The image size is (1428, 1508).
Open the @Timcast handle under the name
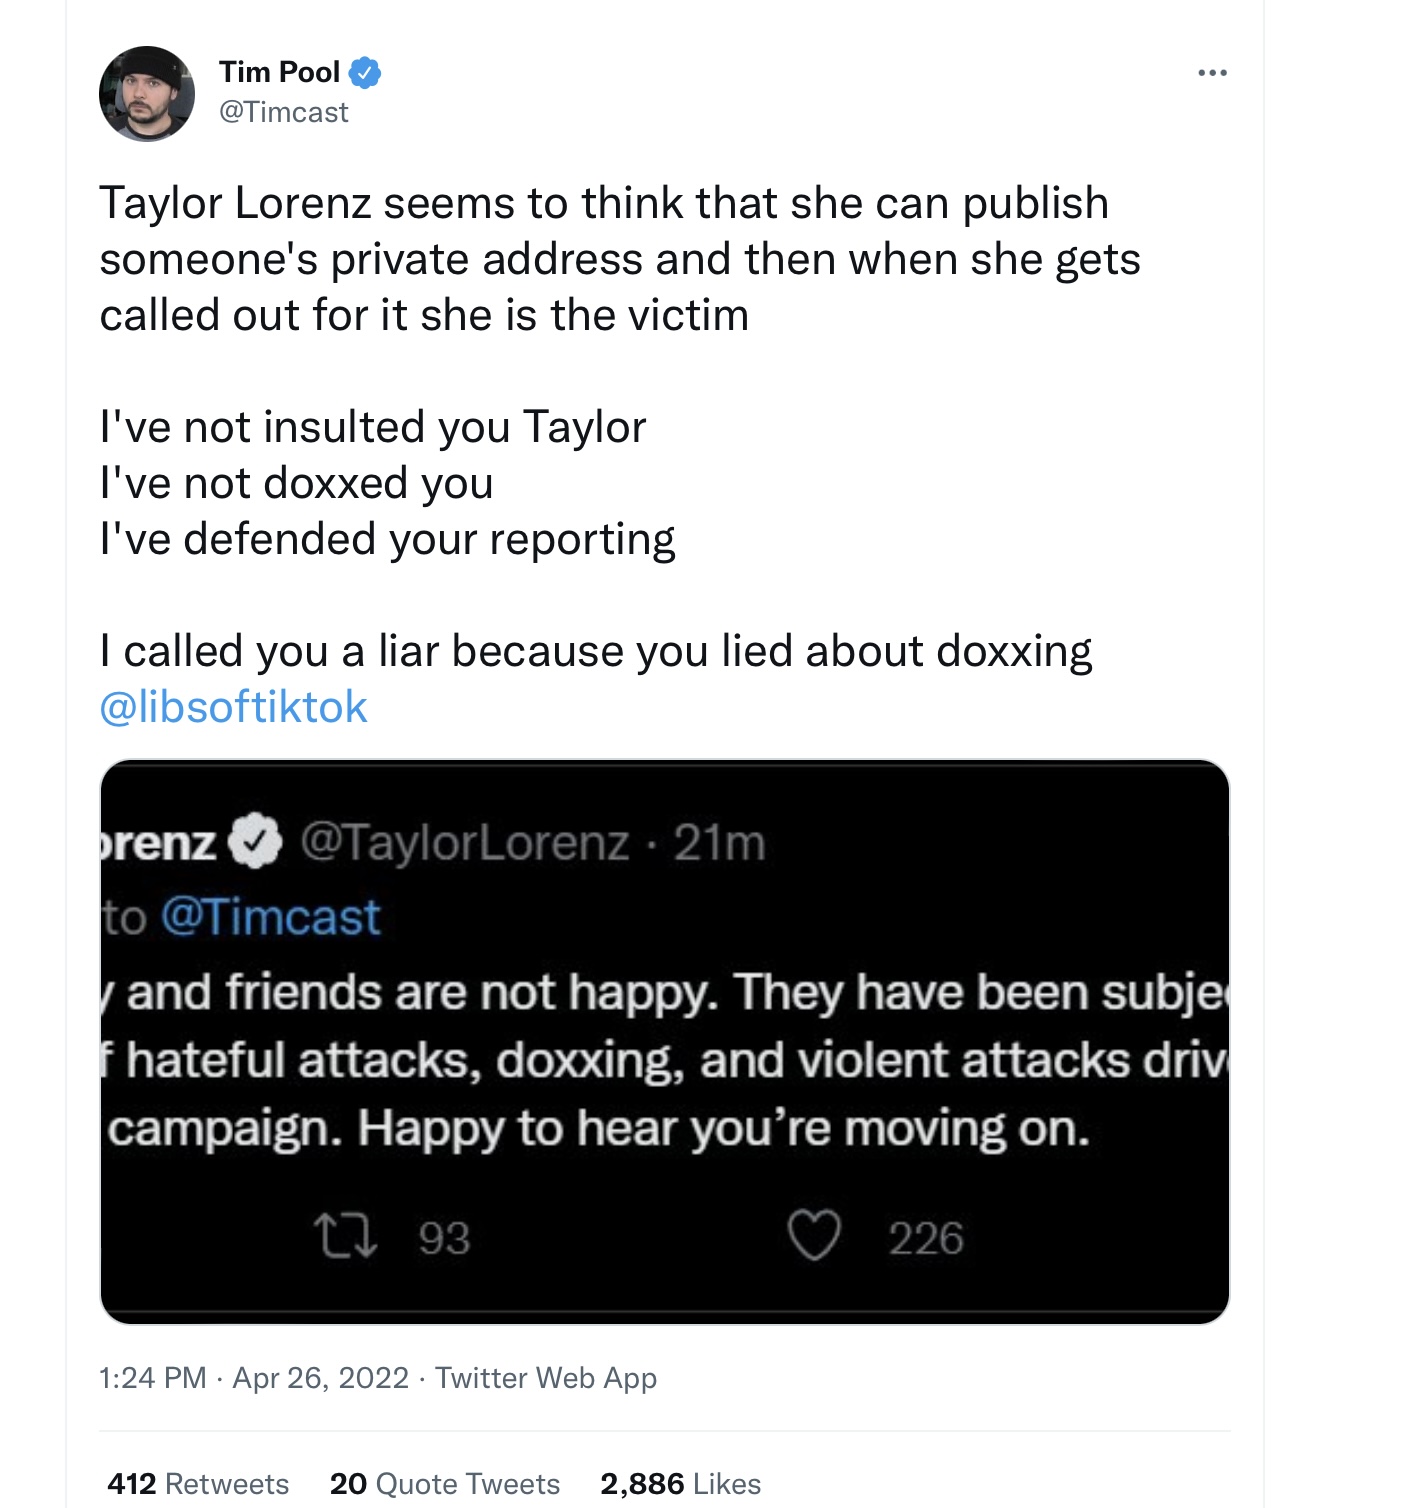[284, 112]
